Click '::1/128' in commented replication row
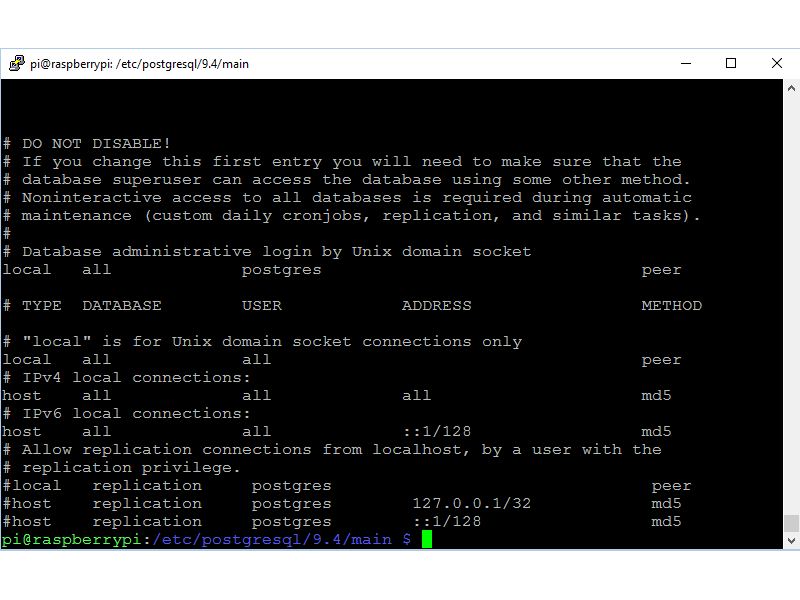Viewport: 800px width, 600px height. coord(447,521)
